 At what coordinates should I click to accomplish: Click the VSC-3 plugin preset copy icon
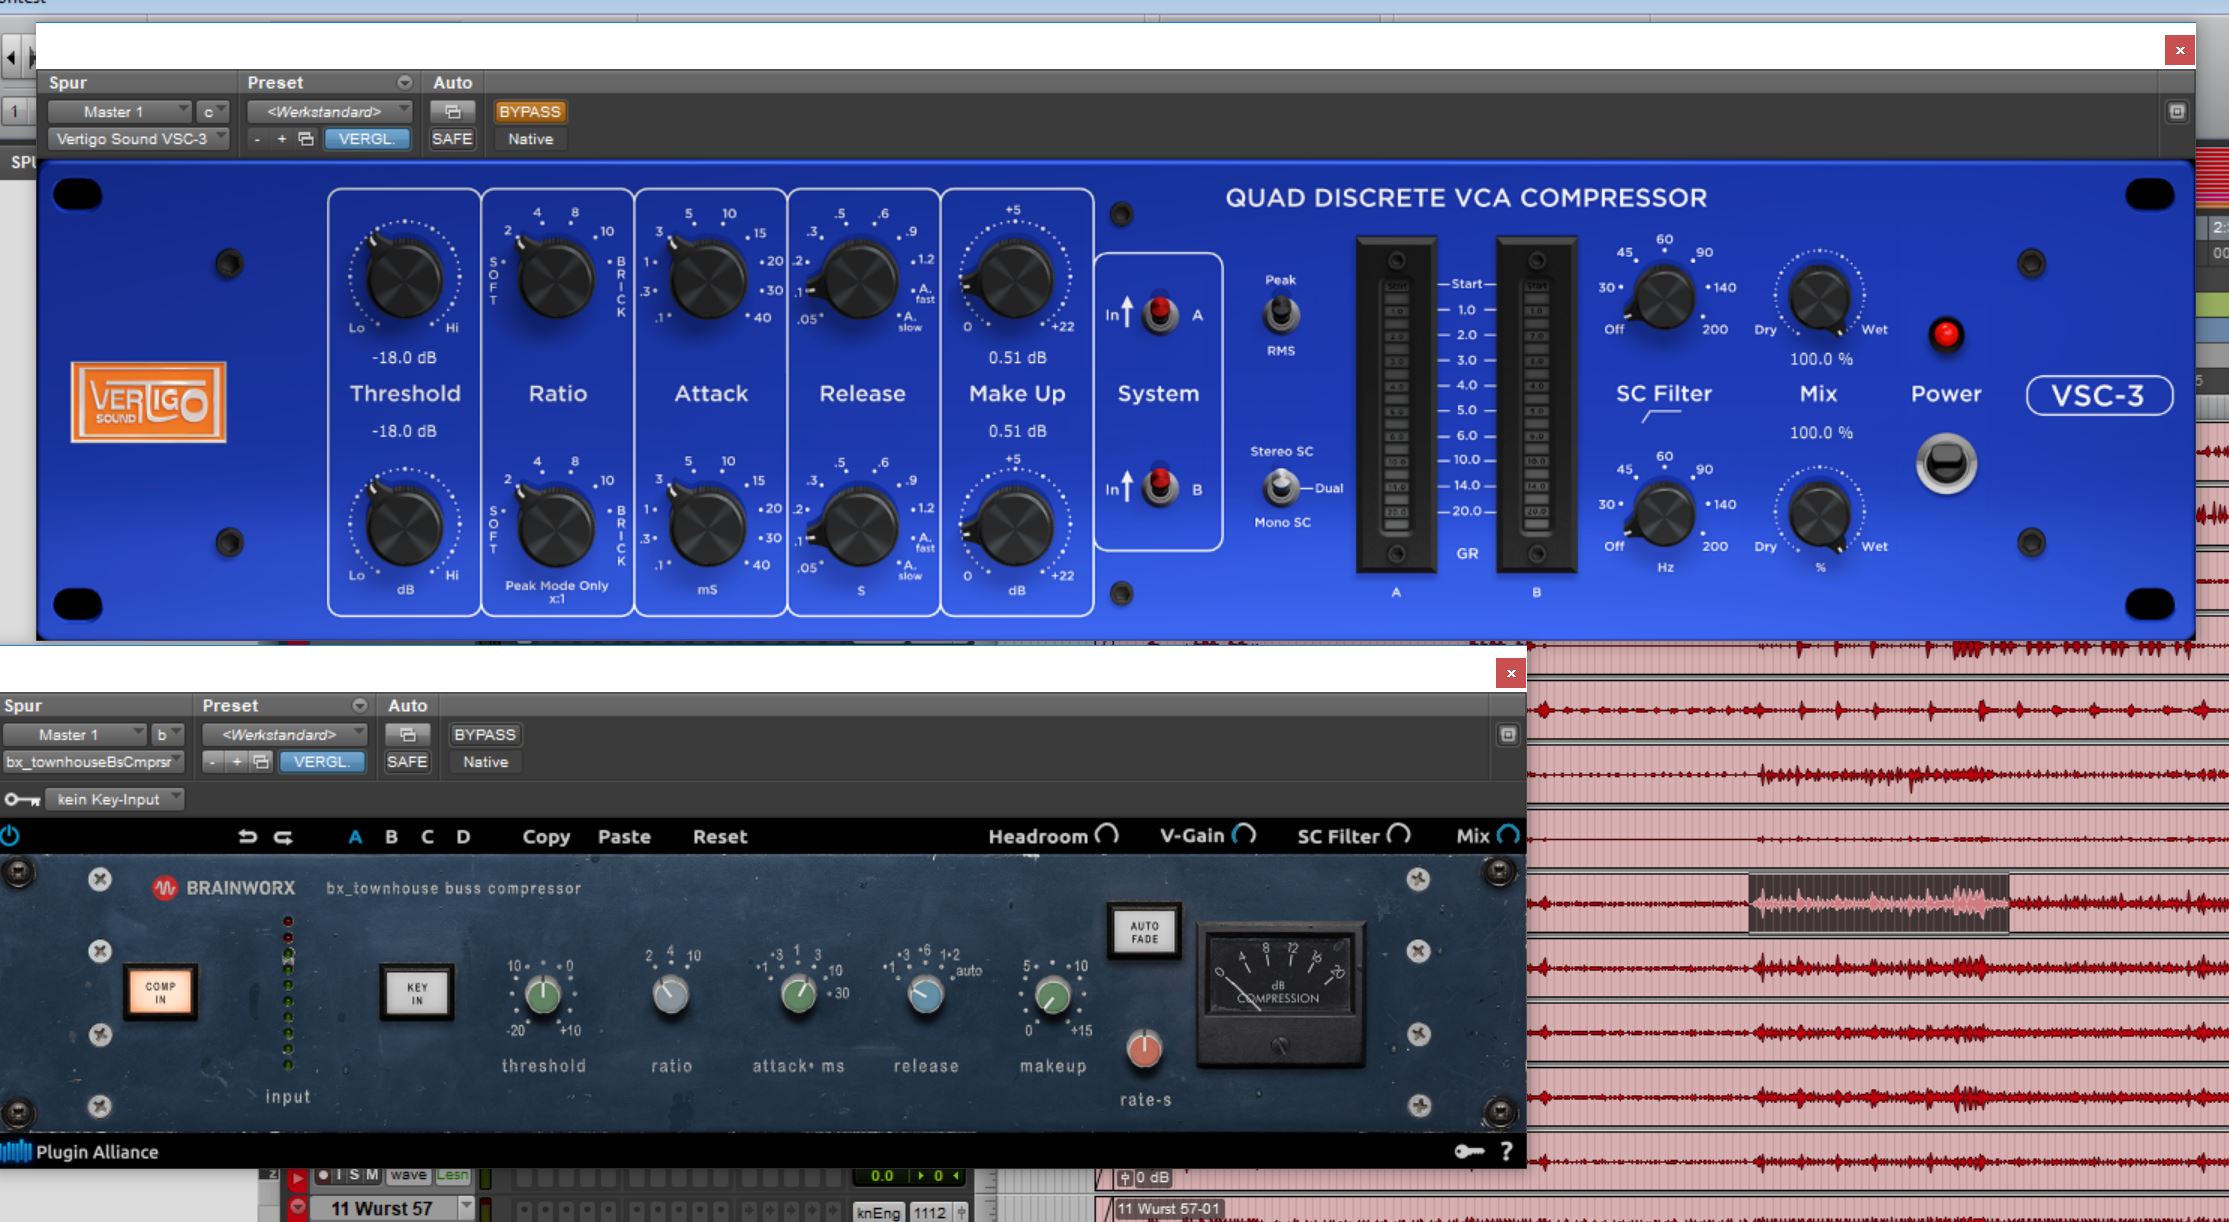click(x=306, y=139)
